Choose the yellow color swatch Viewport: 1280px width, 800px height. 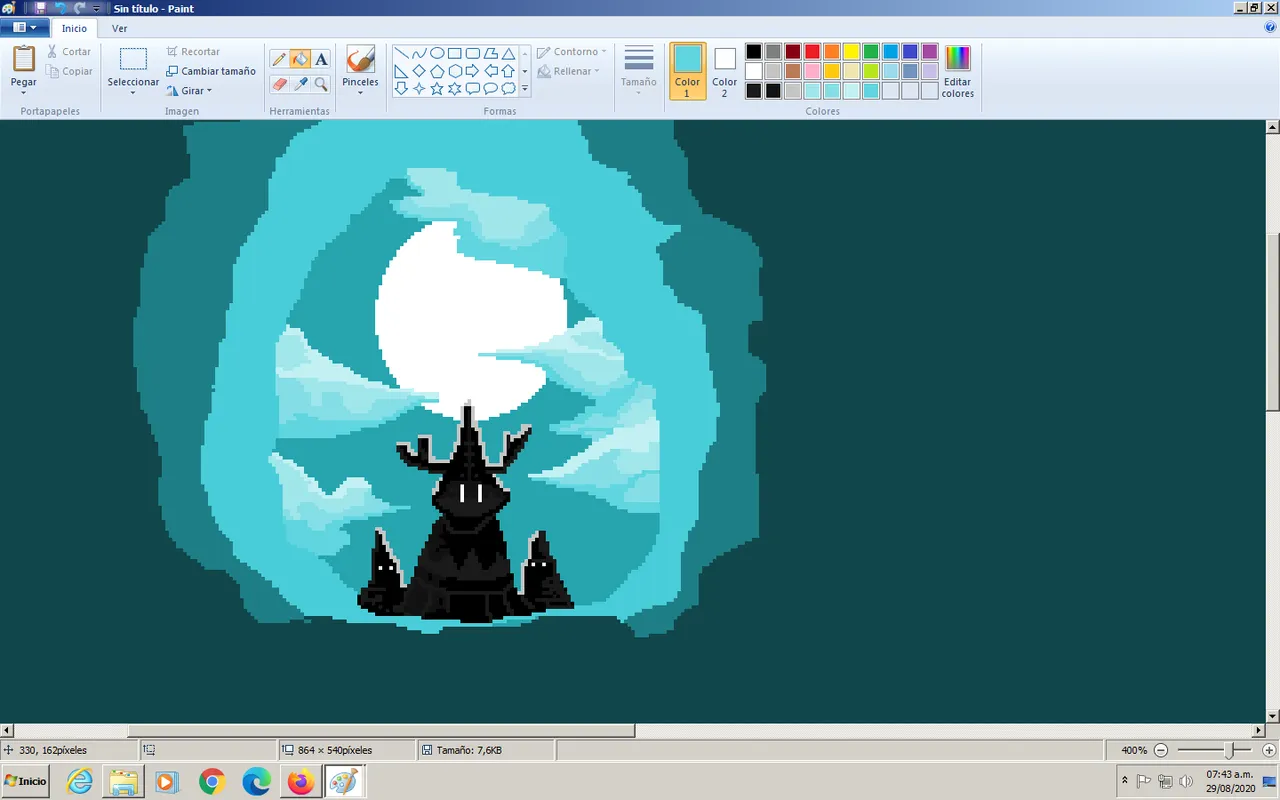[851, 52]
